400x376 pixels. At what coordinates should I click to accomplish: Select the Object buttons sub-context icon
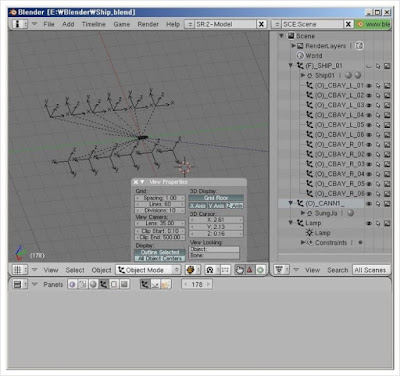[145, 284]
